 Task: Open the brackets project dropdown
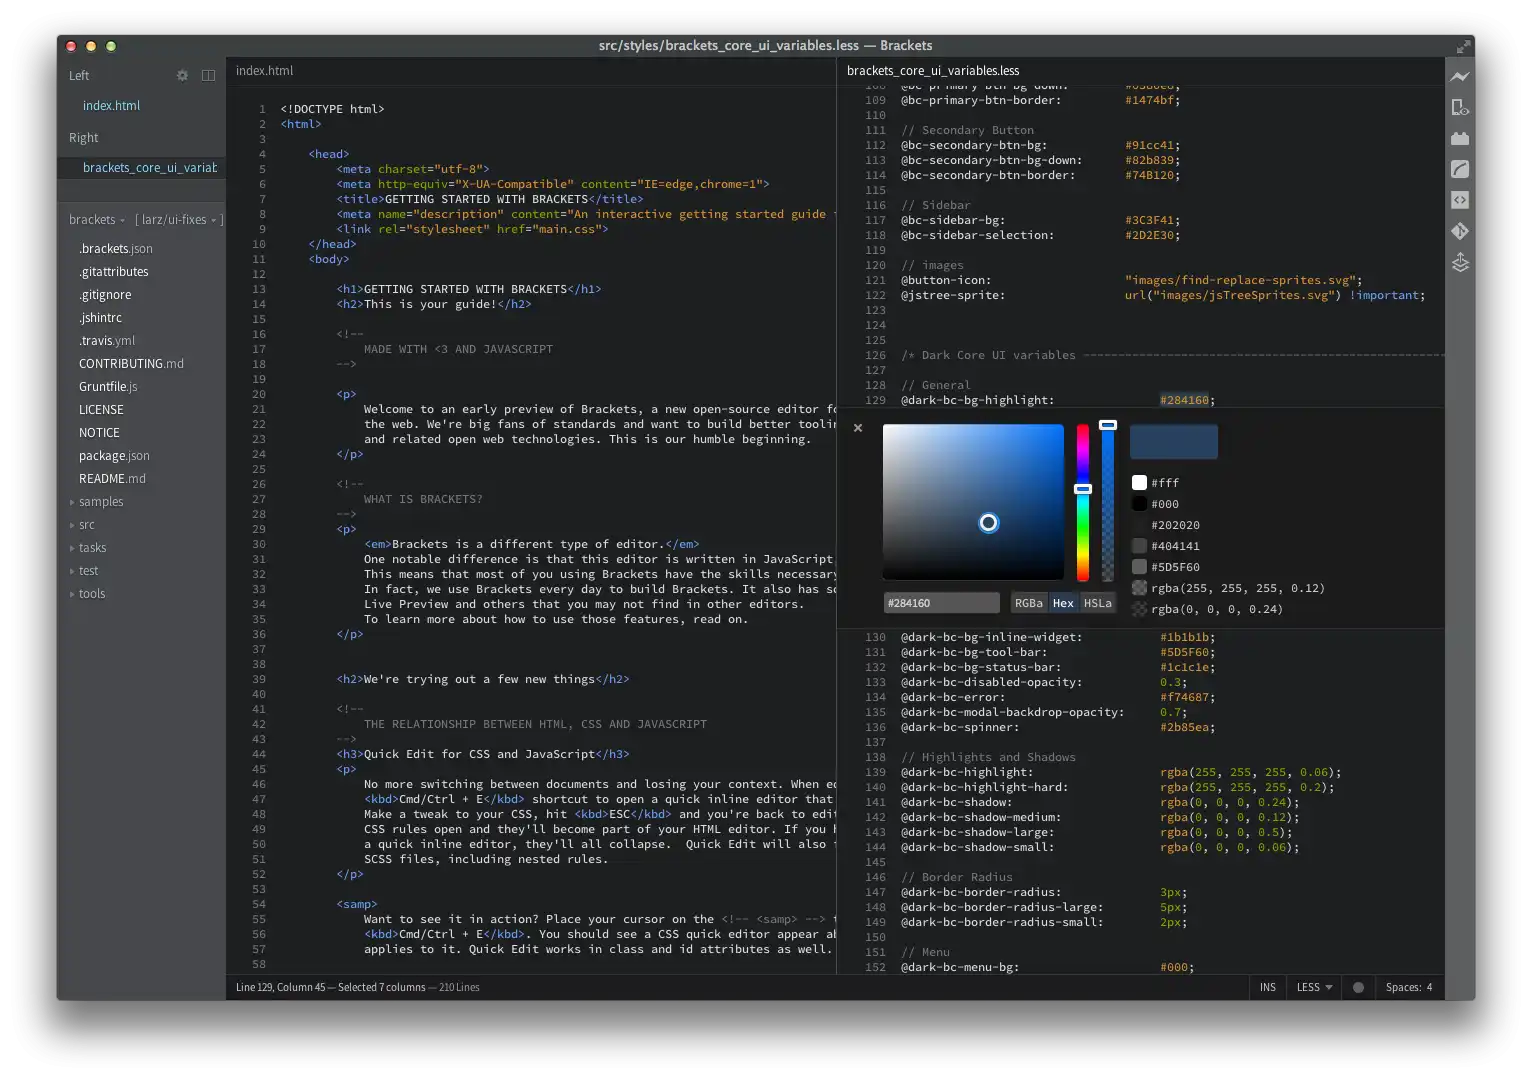97,220
